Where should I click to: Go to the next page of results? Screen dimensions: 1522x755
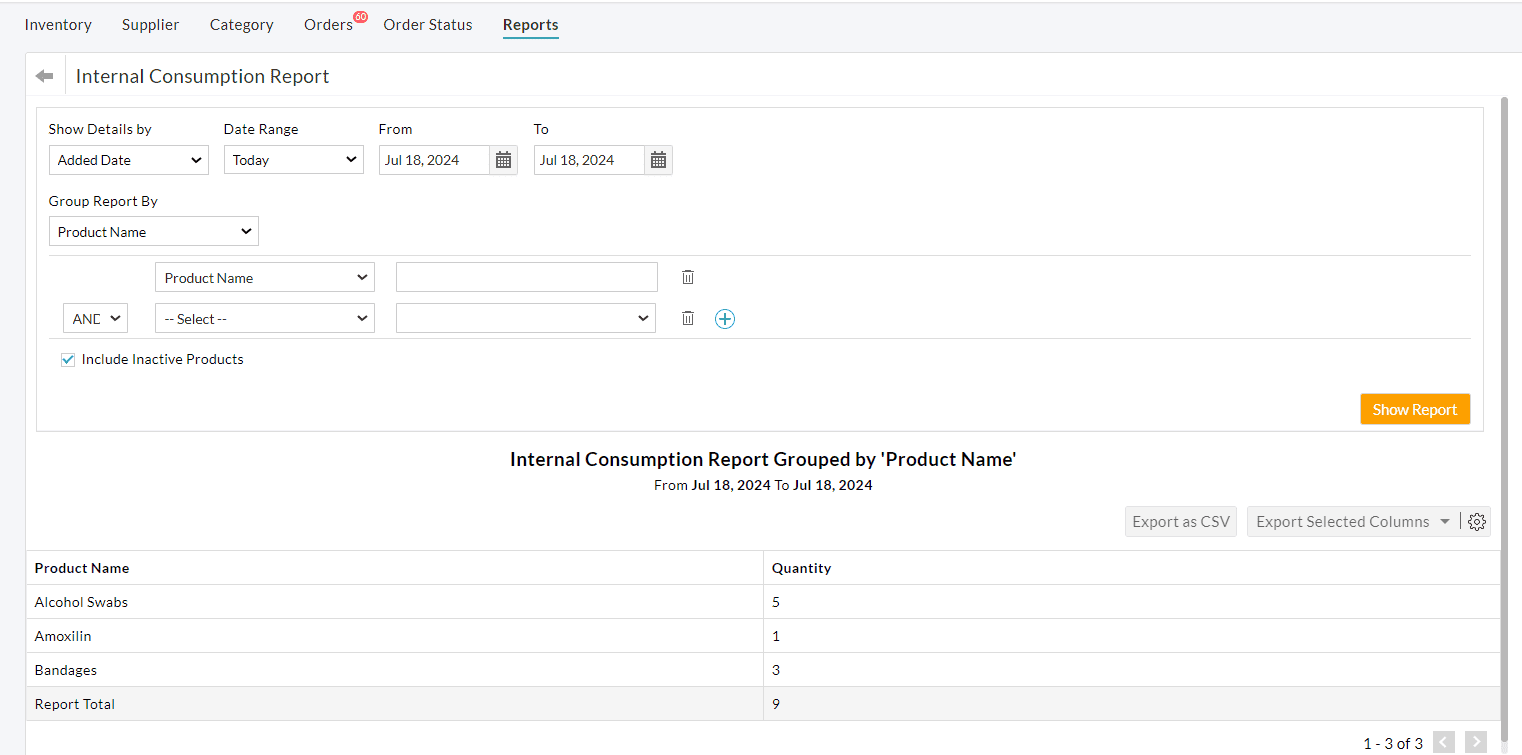pos(1476,742)
